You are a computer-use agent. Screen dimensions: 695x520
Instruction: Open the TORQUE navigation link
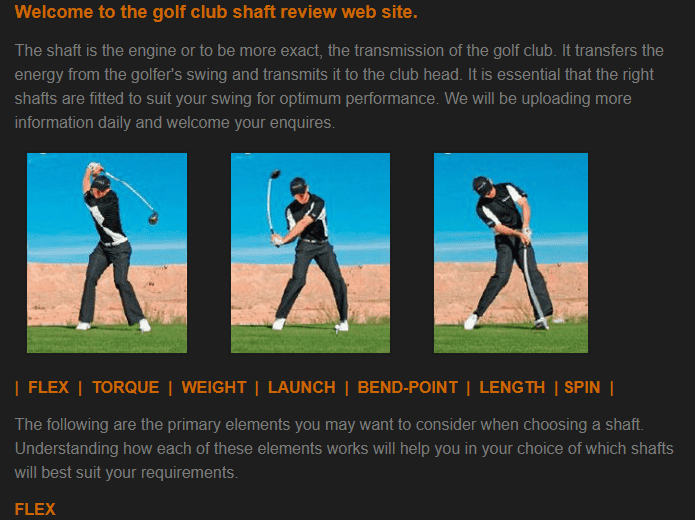125,387
